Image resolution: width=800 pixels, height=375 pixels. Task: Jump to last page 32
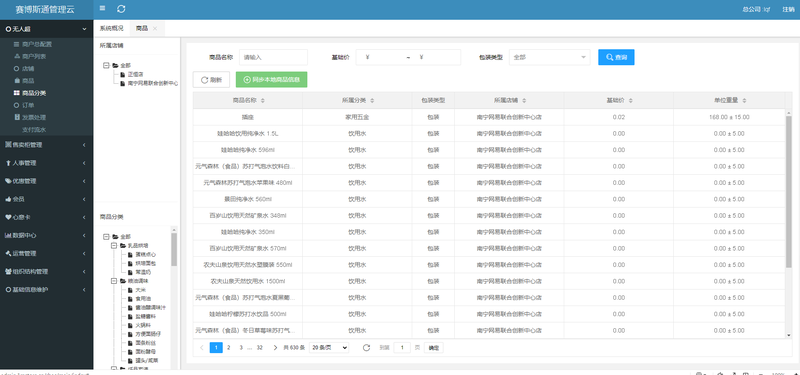point(260,348)
